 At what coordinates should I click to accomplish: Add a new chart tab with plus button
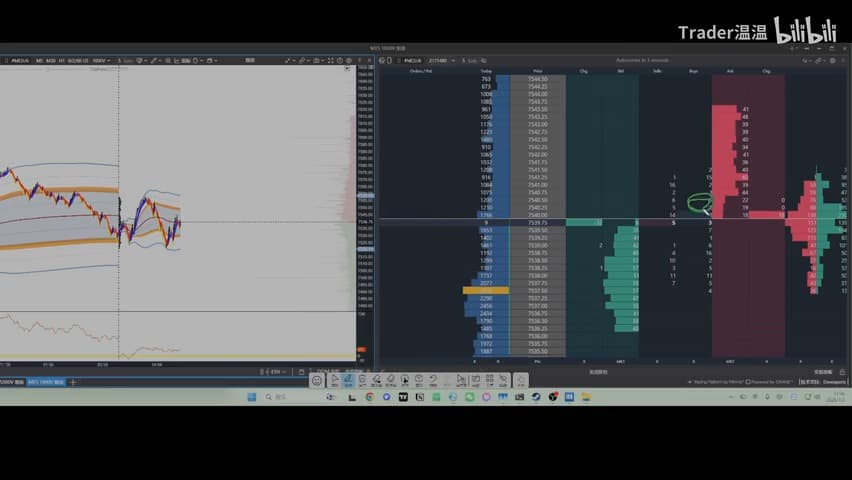tap(73, 382)
